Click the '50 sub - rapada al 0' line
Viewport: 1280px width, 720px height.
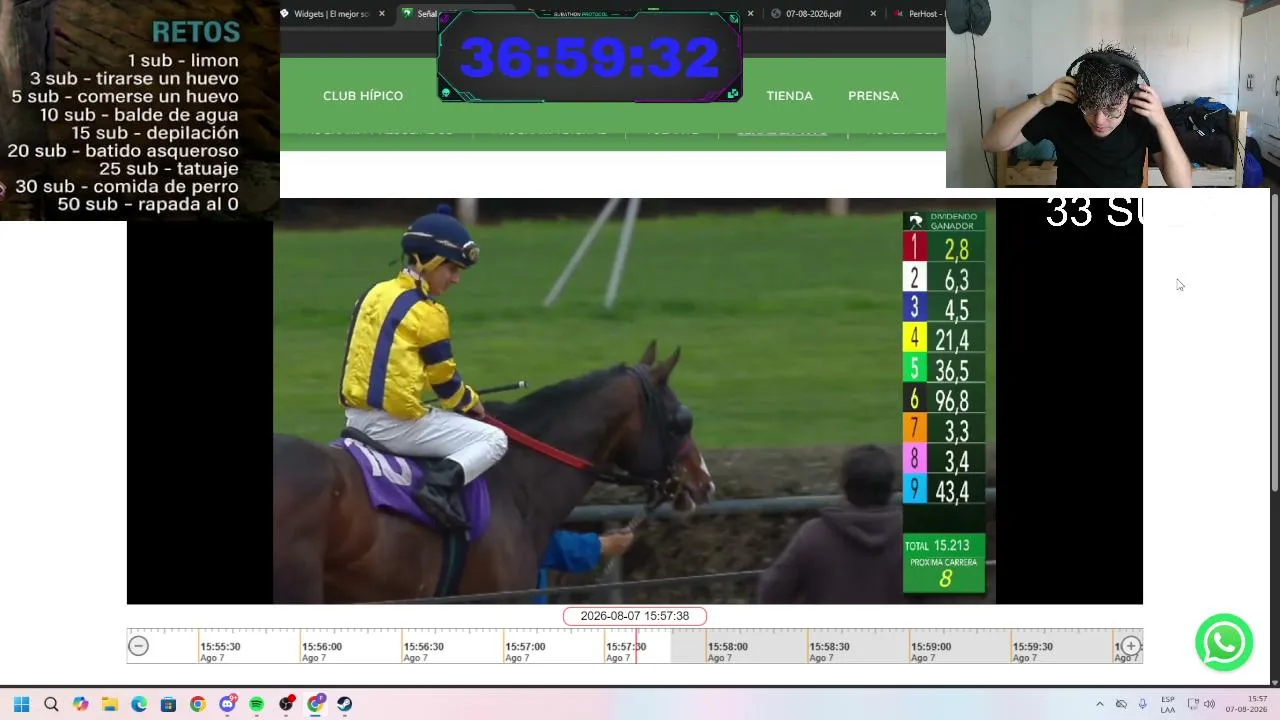[x=148, y=205]
